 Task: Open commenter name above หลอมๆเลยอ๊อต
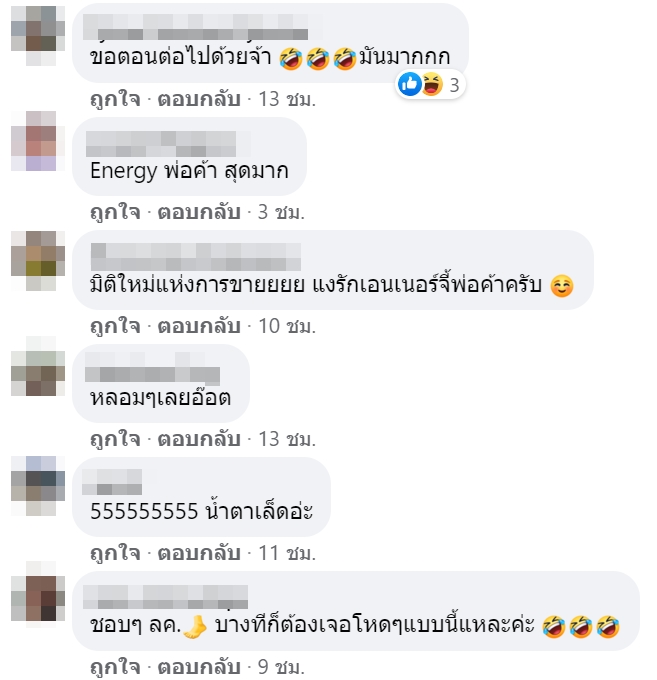152,368
